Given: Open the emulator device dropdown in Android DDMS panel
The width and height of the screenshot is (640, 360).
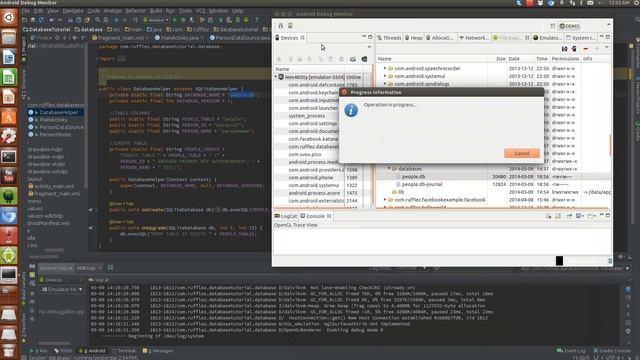Looking at the screenshot, I should (x=62, y=289).
